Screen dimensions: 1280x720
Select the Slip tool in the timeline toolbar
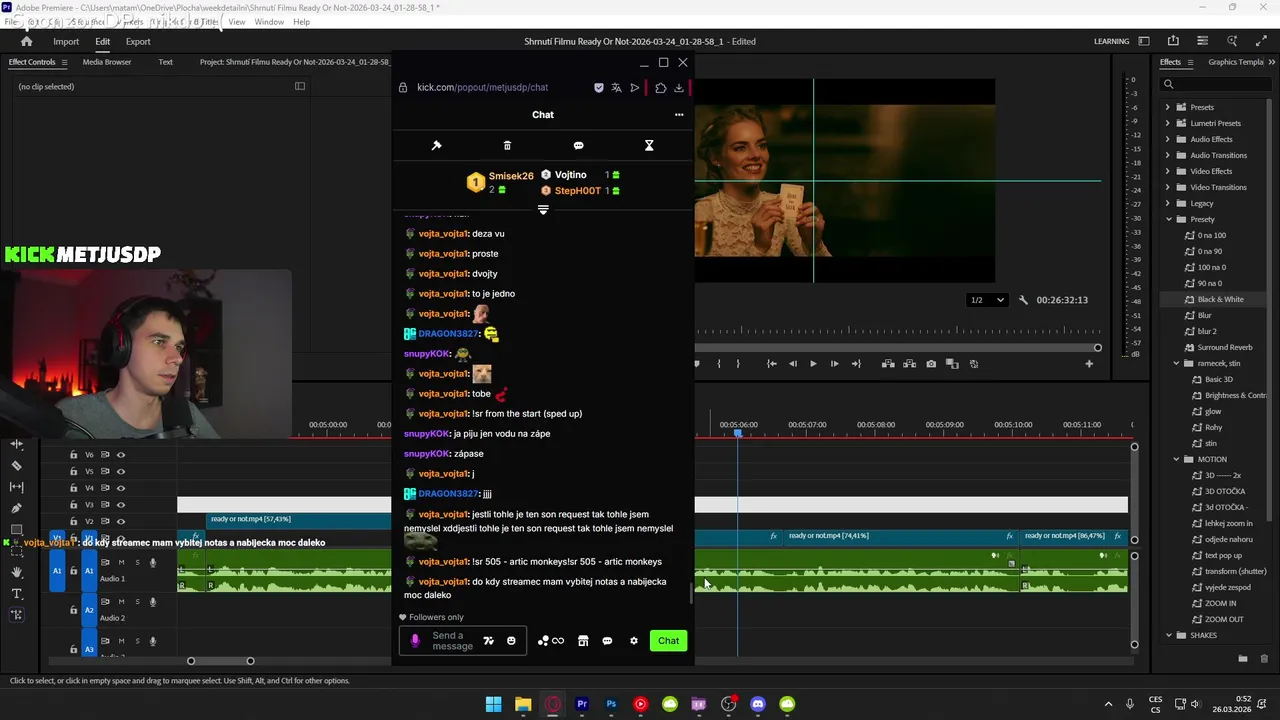pos(16,487)
